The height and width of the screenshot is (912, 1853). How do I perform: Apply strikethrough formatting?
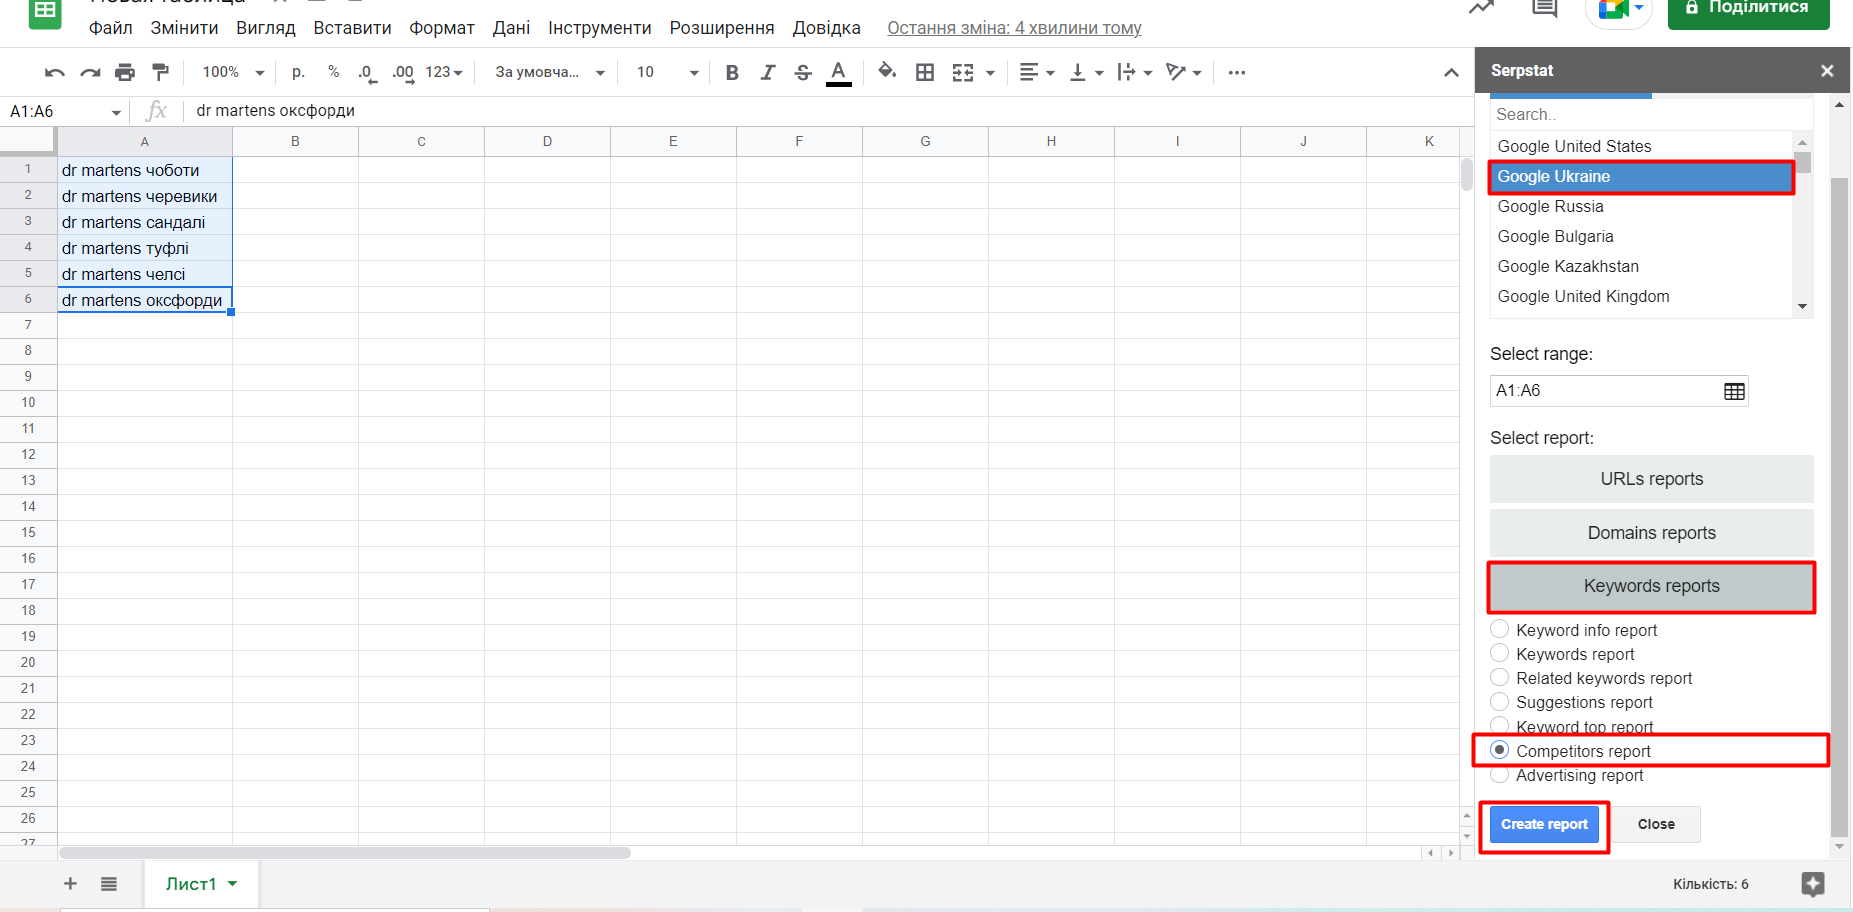coord(802,72)
